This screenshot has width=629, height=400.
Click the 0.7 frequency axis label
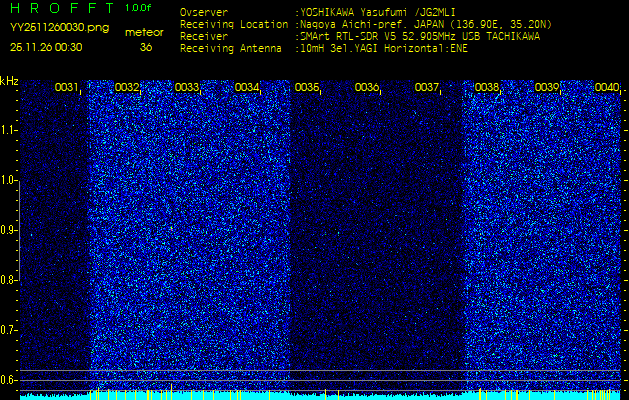click(9, 330)
